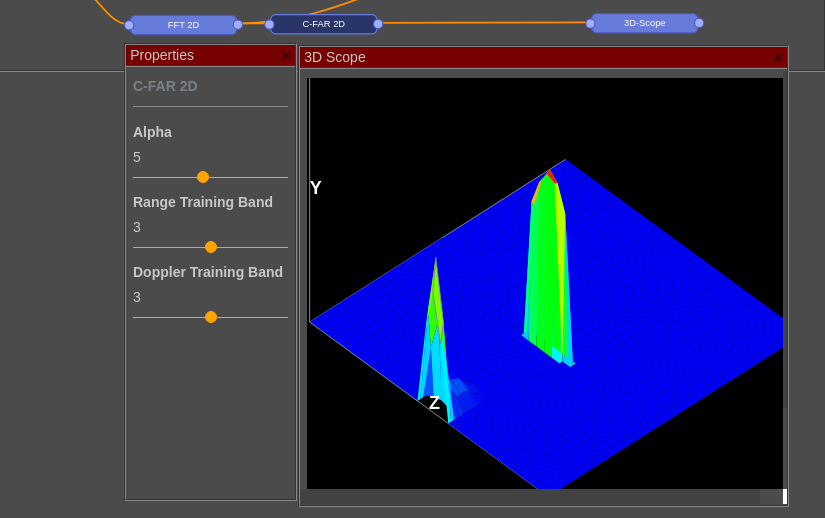The image size is (825, 518).
Task: Select the FFT 2D node
Action: click(x=183, y=25)
